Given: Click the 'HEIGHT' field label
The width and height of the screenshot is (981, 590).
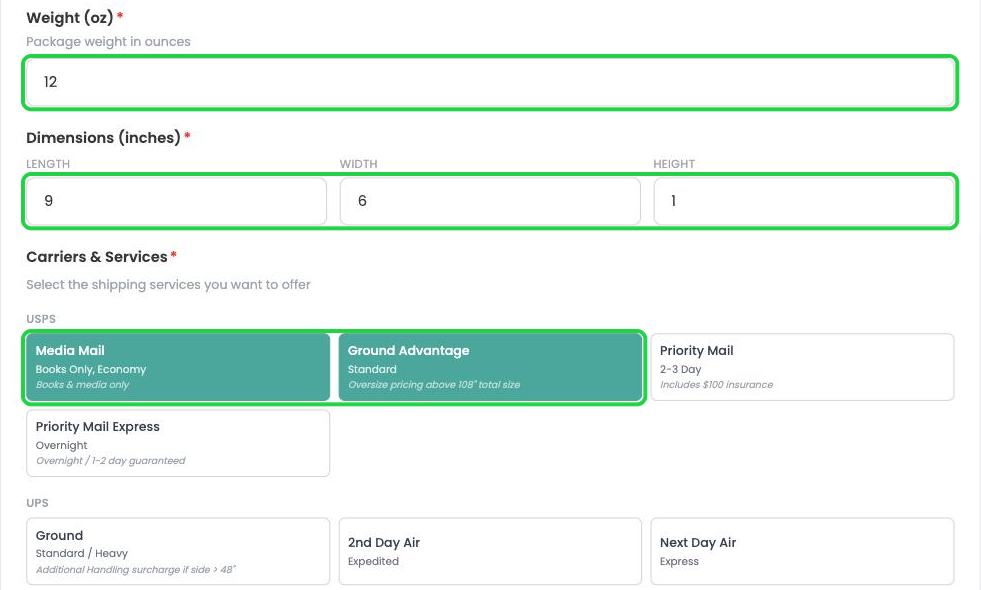Looking at the screenshot, I should pos(674,164).
